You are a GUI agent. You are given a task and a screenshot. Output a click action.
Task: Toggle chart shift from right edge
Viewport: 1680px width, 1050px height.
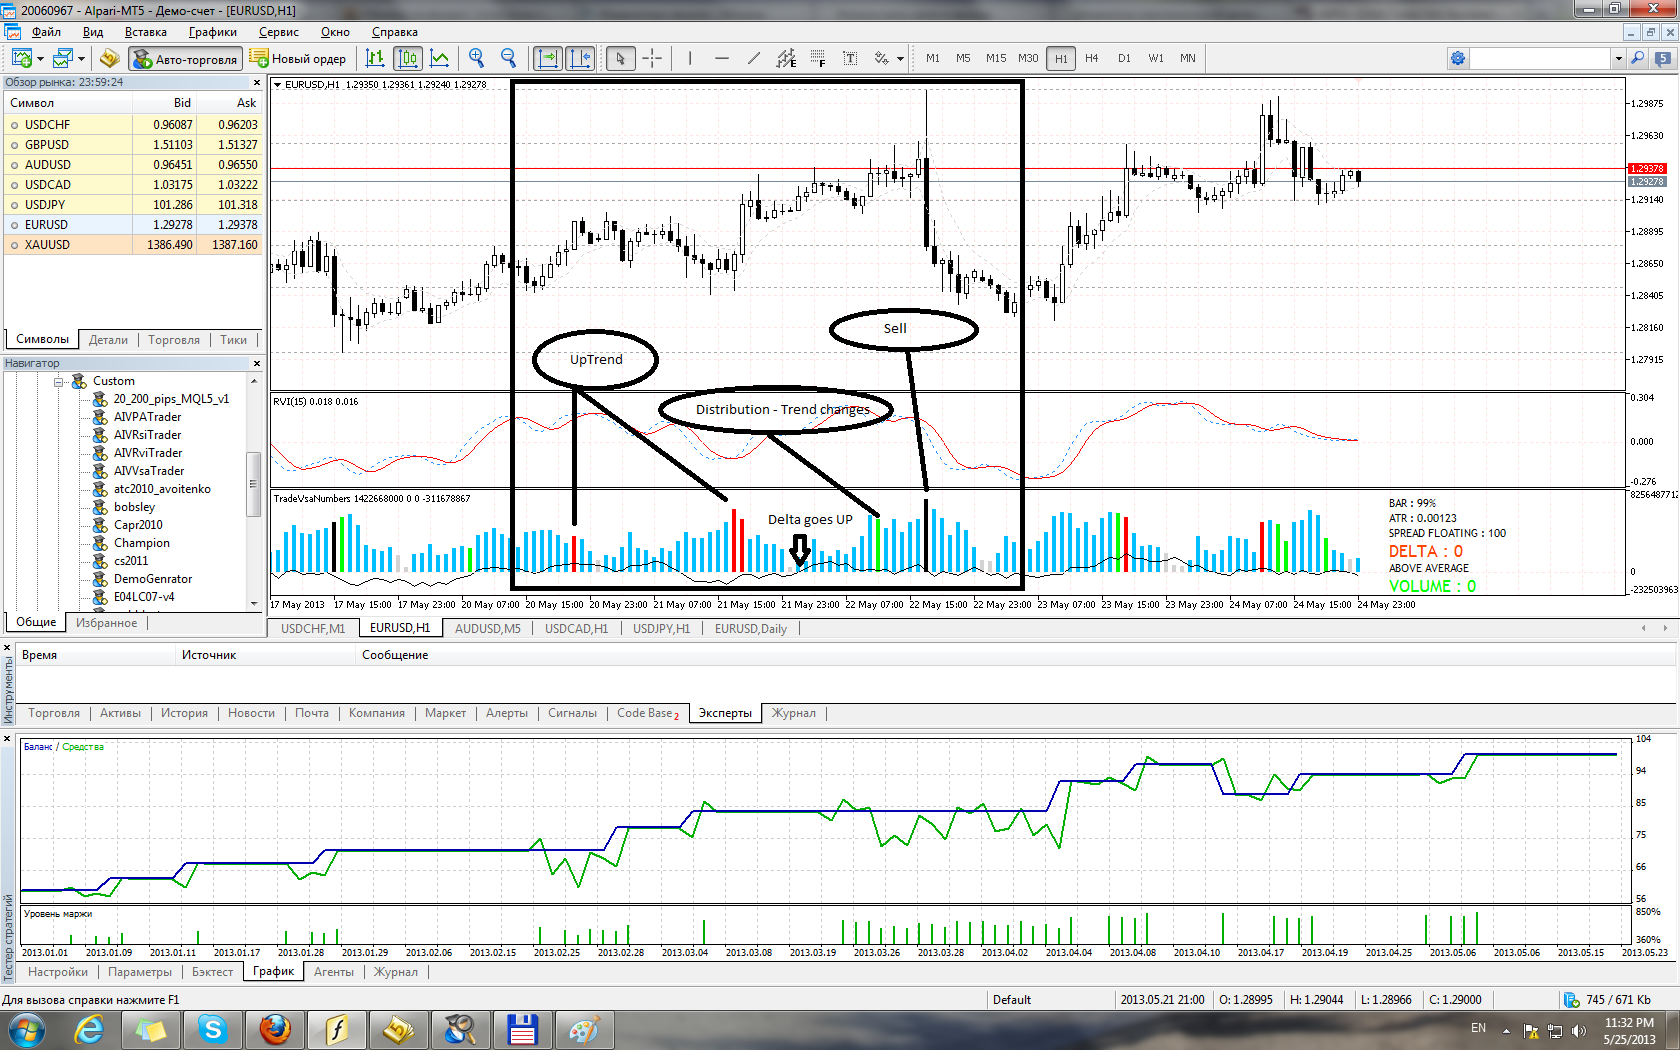(580, 58)
